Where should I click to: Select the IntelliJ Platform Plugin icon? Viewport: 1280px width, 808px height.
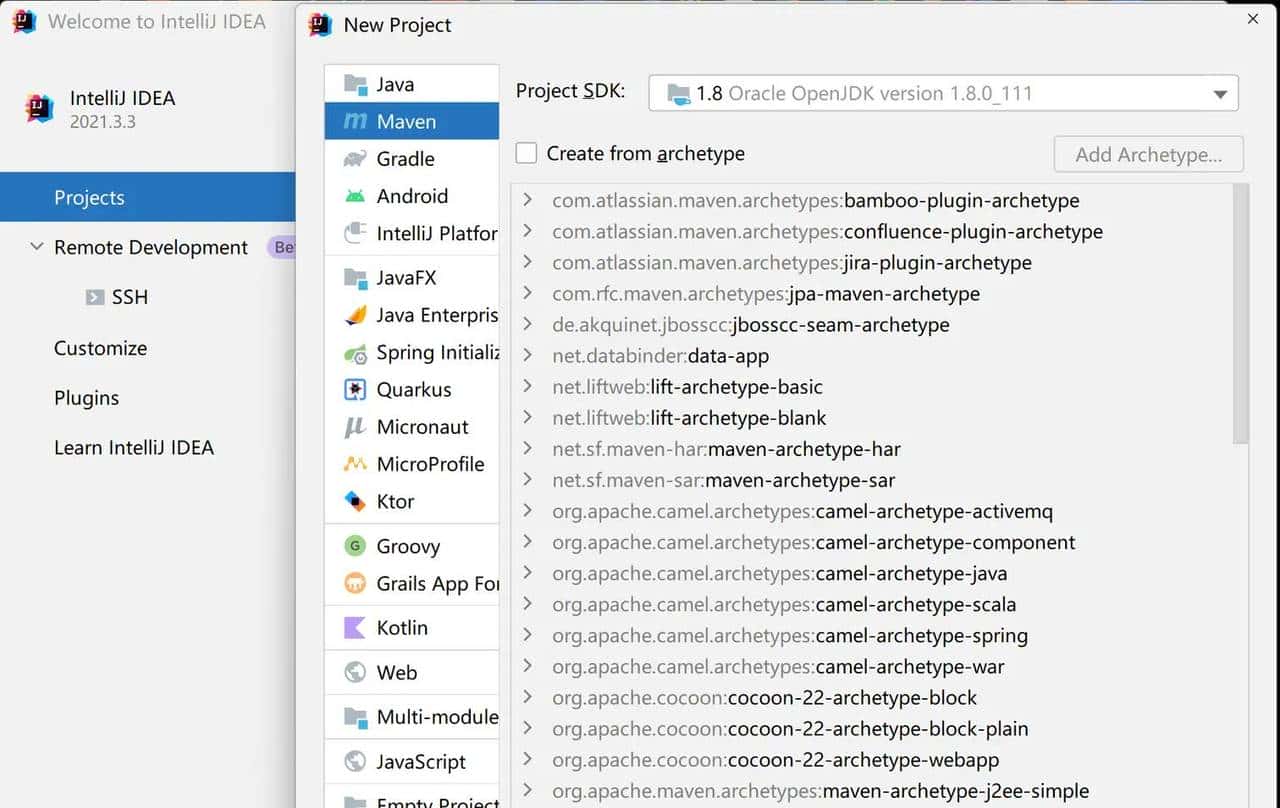pos(355,233)
